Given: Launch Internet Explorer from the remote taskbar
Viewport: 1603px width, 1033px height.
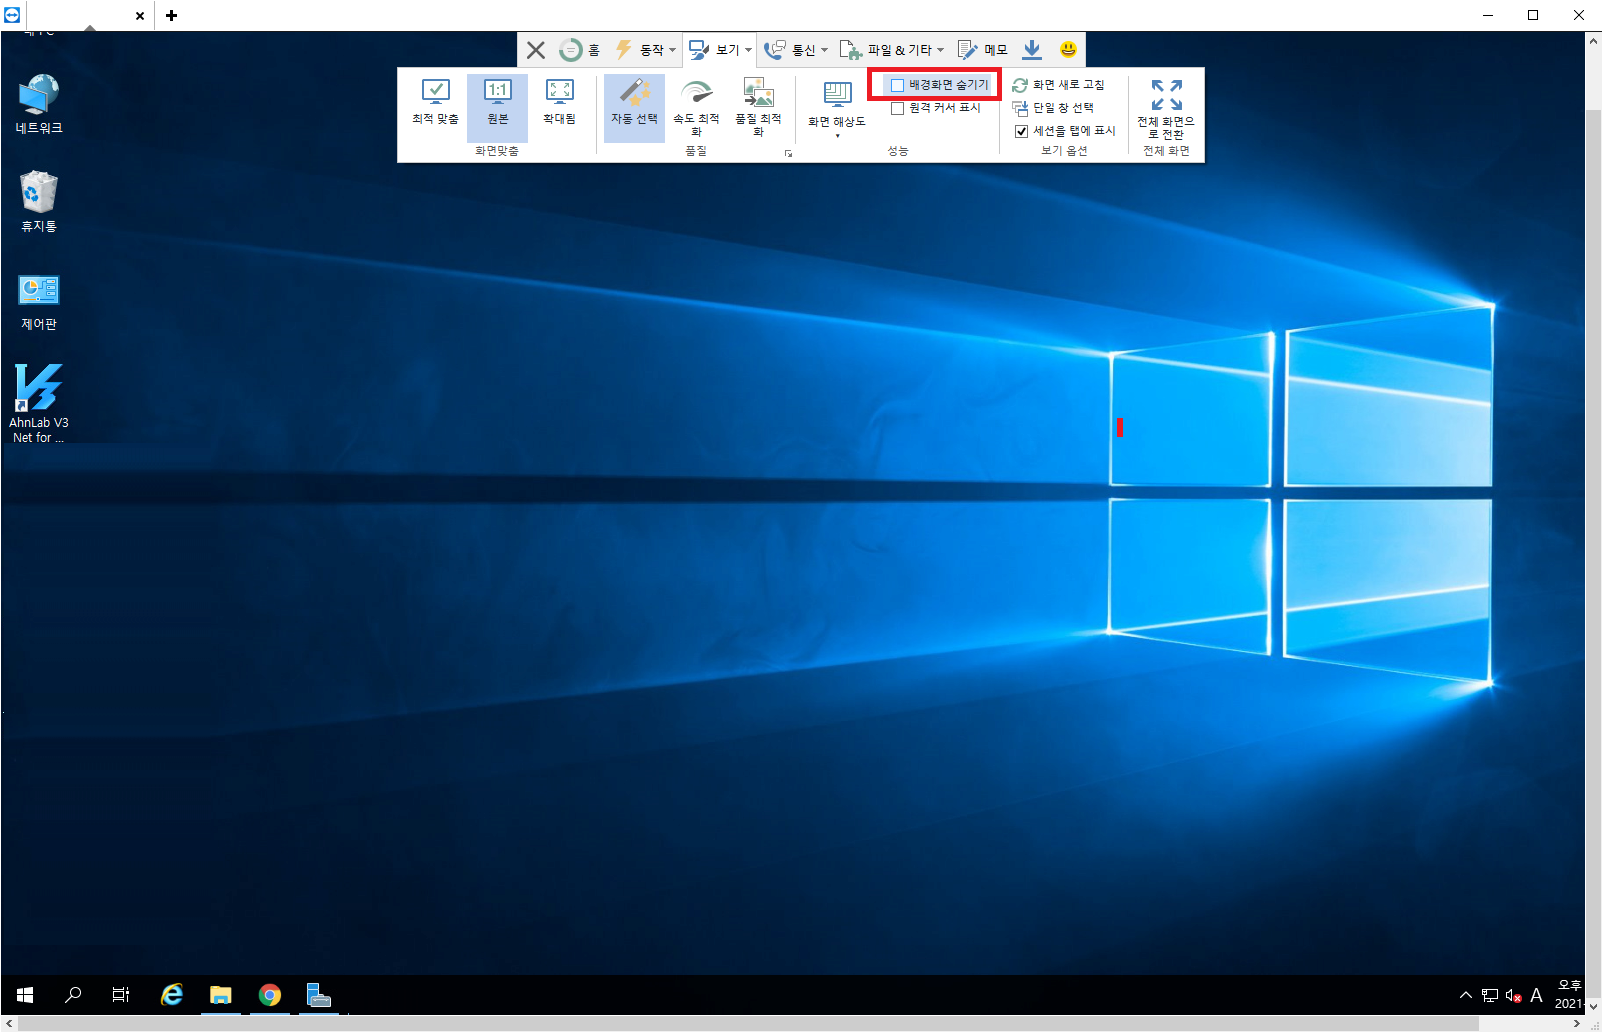Looking at the screenshot, I should click(x=172, y=995).
